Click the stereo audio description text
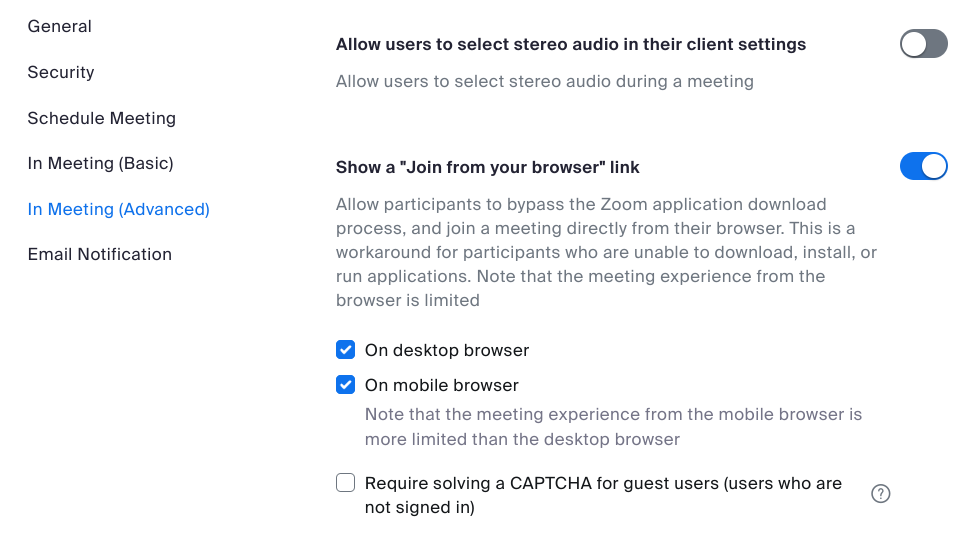This screenshot has height=537, width=964. click(x=545, y=81)
